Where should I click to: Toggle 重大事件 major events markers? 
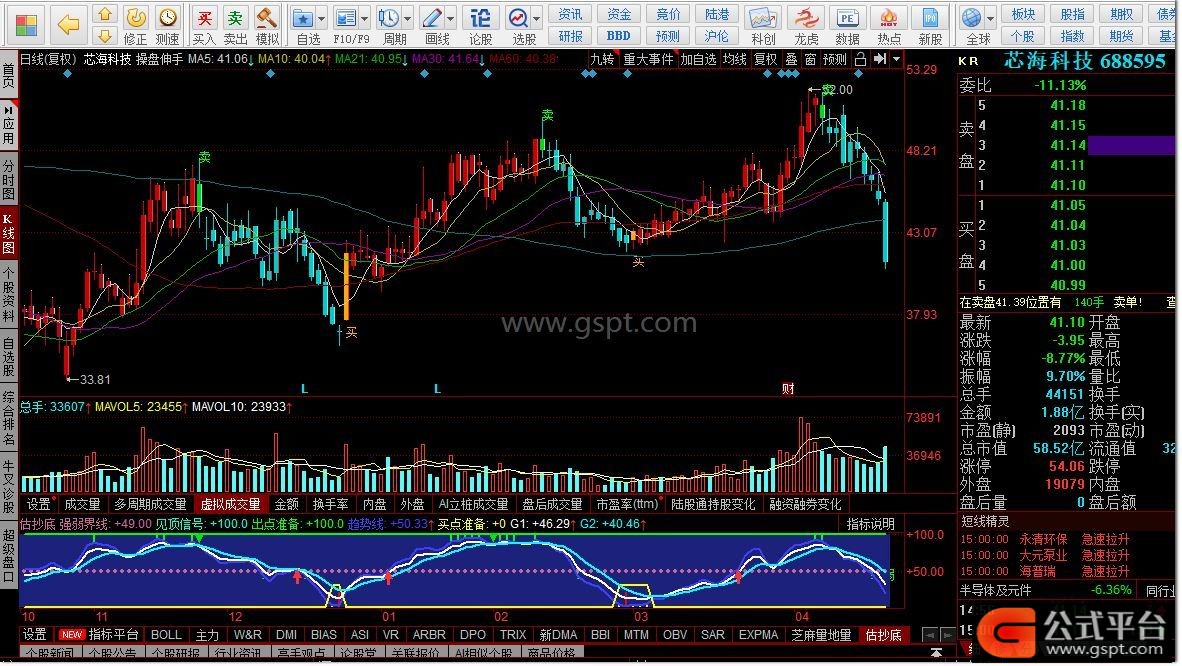(x=648, y=59)
